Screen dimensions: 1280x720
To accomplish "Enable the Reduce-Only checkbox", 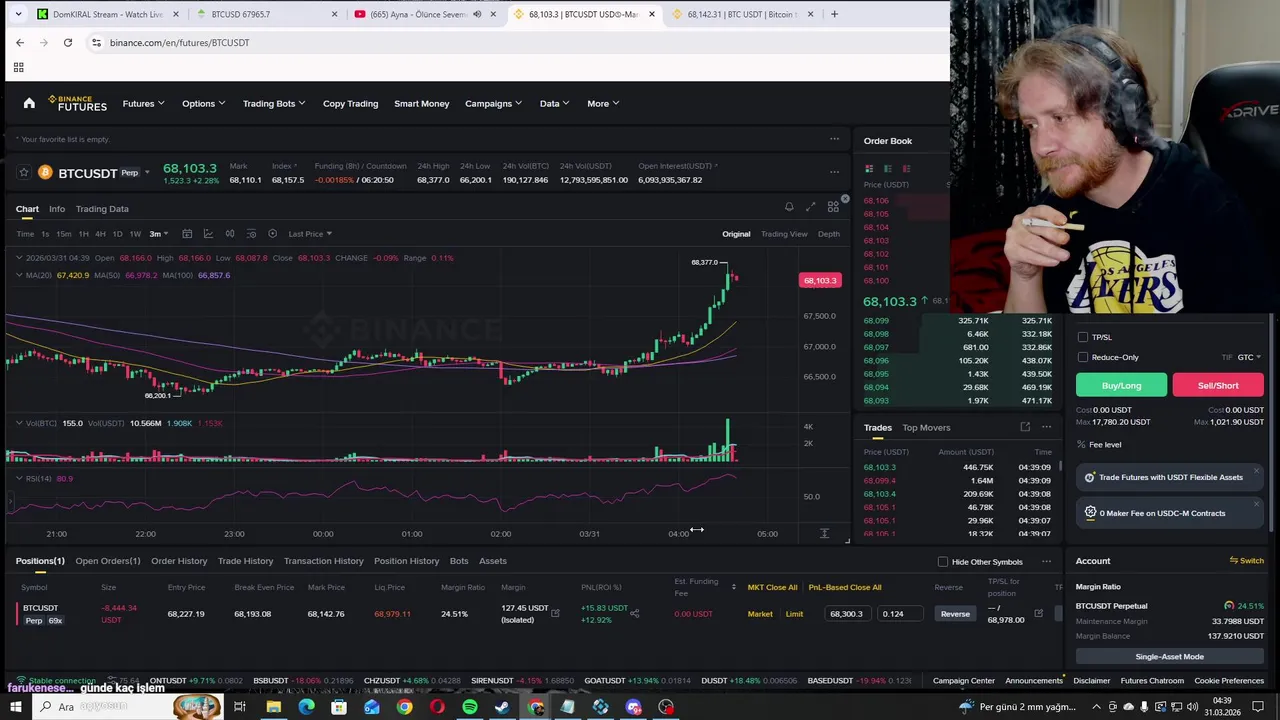I will pyautogui.click(x=1083, y=357).
